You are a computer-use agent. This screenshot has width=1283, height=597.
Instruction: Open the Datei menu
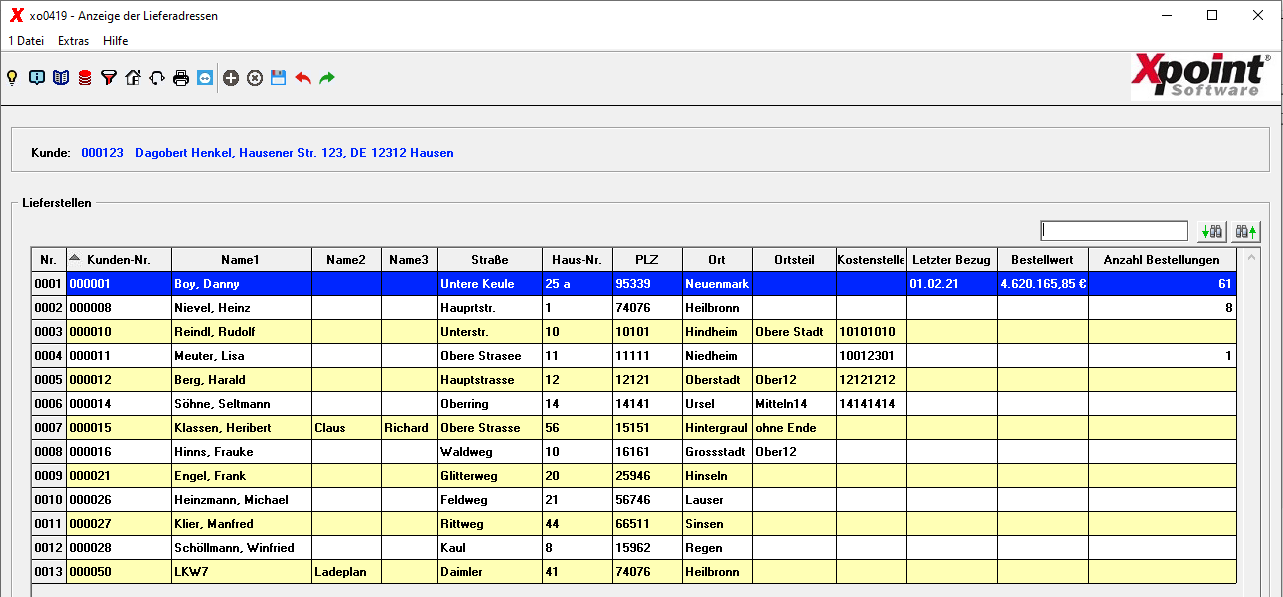point(26,41)
